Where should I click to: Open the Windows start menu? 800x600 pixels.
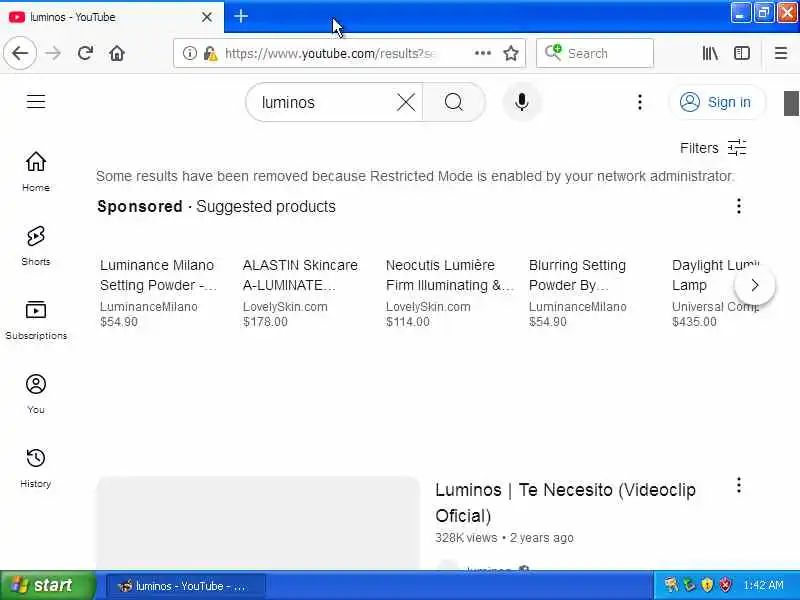(48, 585)
